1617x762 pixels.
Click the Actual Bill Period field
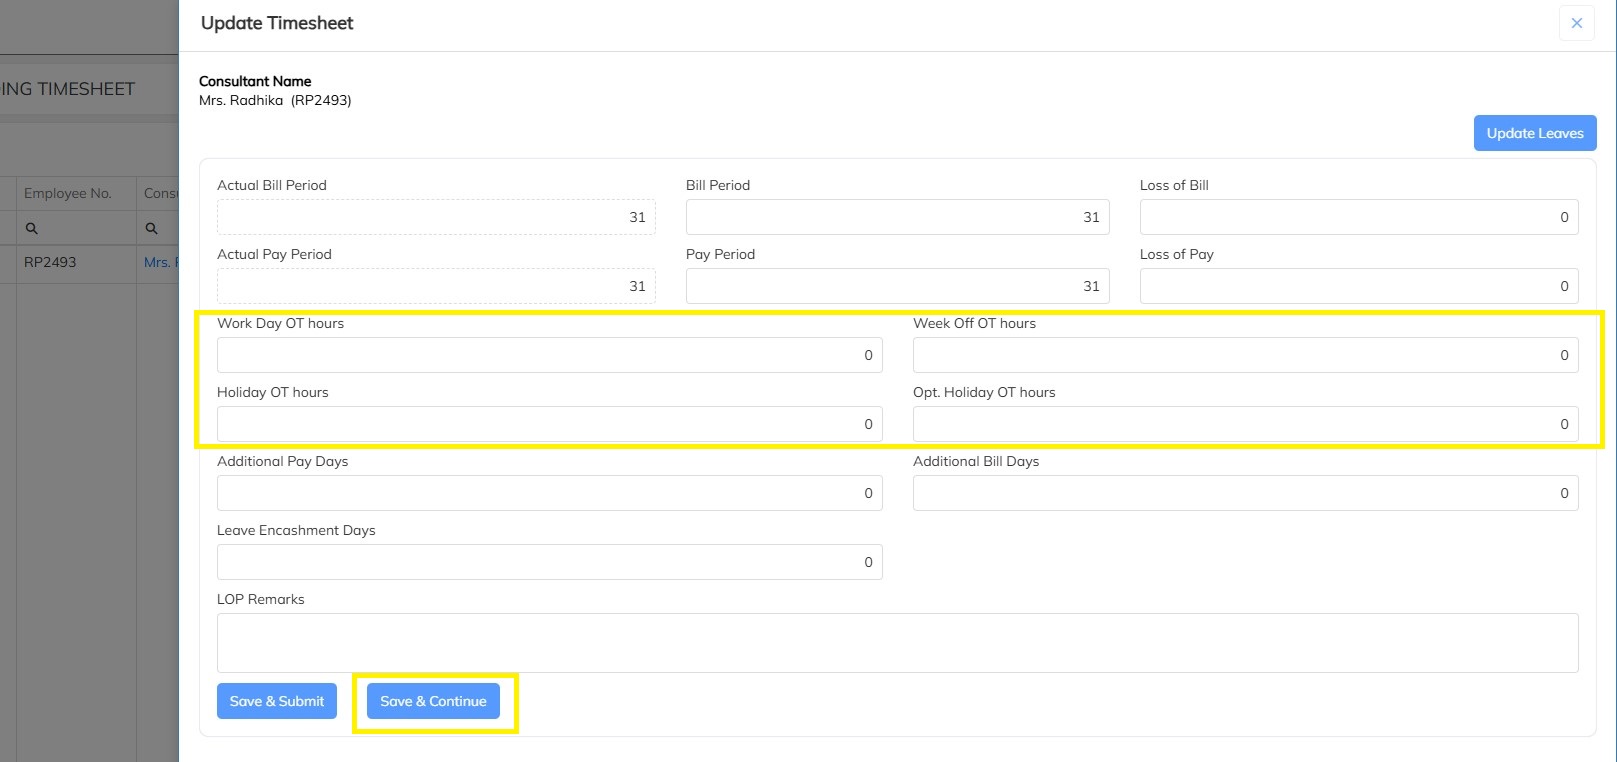click(x=436, y=217)
